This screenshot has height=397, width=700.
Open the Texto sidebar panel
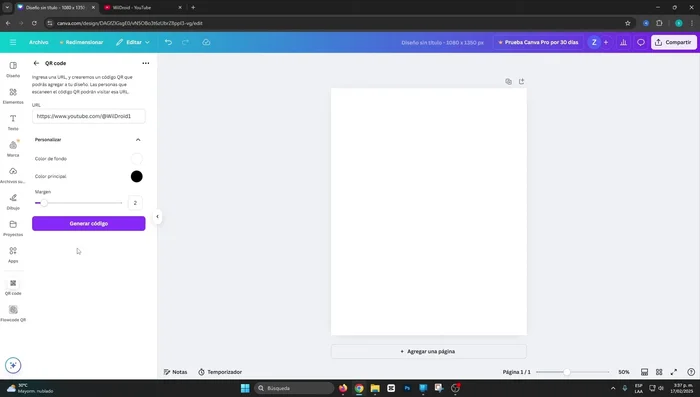(x=13, y=122)
